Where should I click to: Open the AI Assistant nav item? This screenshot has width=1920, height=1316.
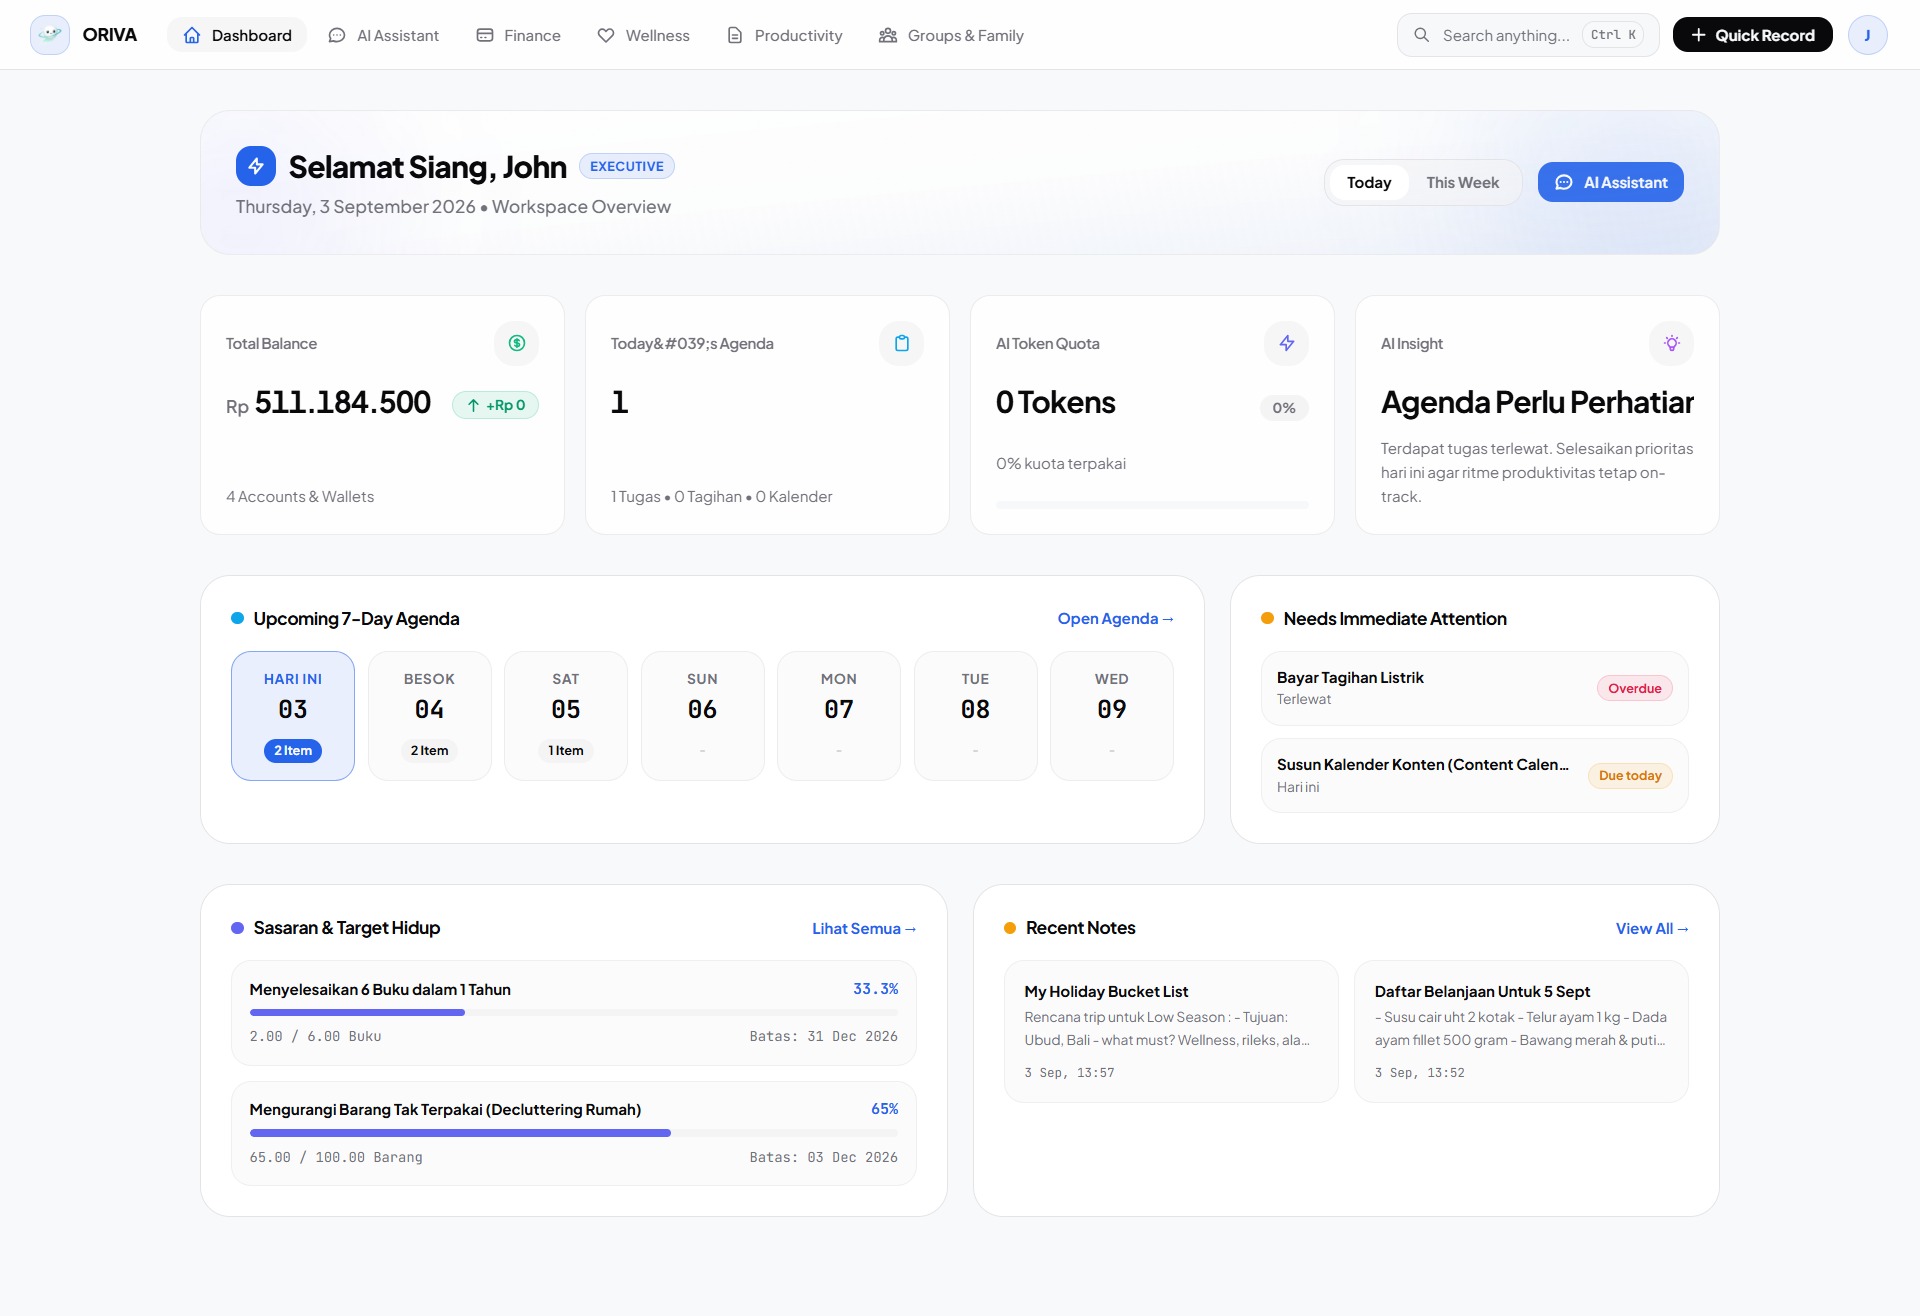point(384,35)
